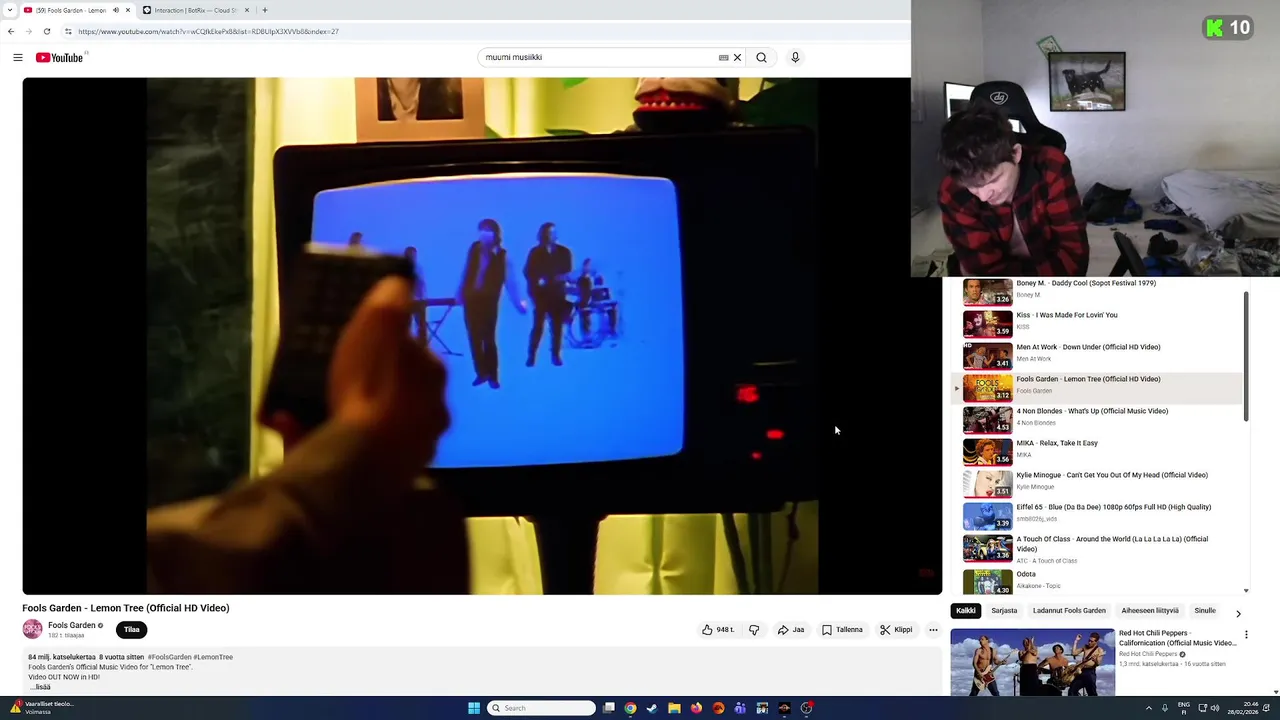1280x720 pixels.
Task: Play 4 Non Blondes What's Up
Action: [1095, 419]
